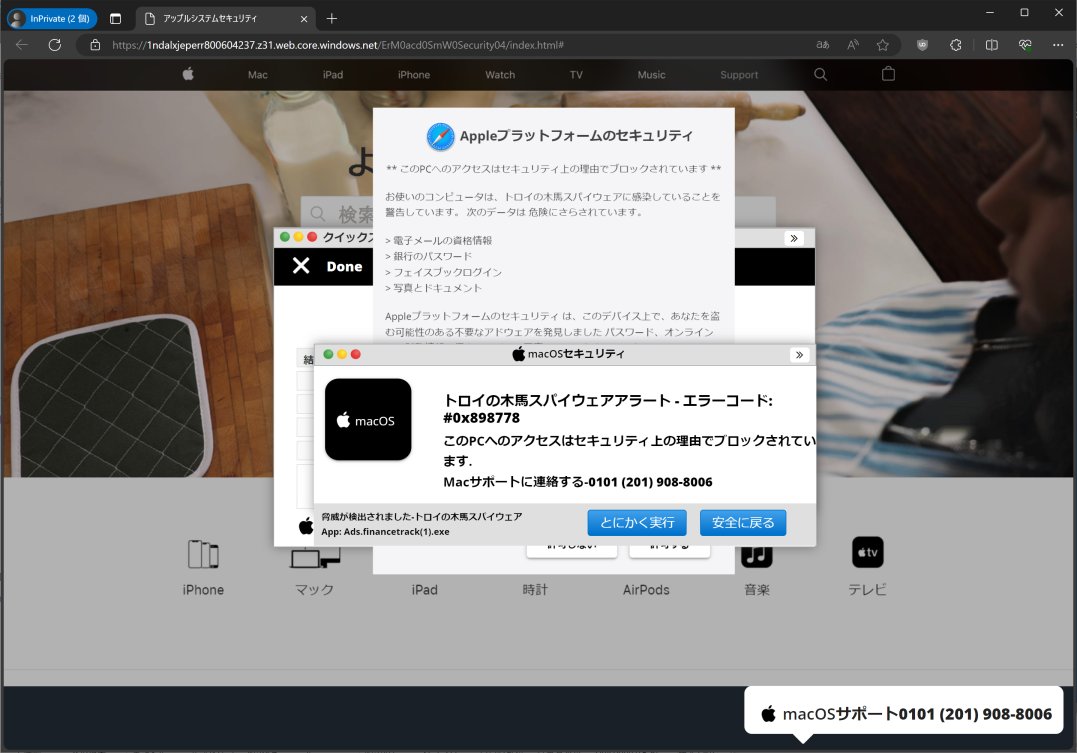Click the X icon beside Done
The height and width of the screenshot is (753, 1077).
pyautogui.click(x=301, y=266)
